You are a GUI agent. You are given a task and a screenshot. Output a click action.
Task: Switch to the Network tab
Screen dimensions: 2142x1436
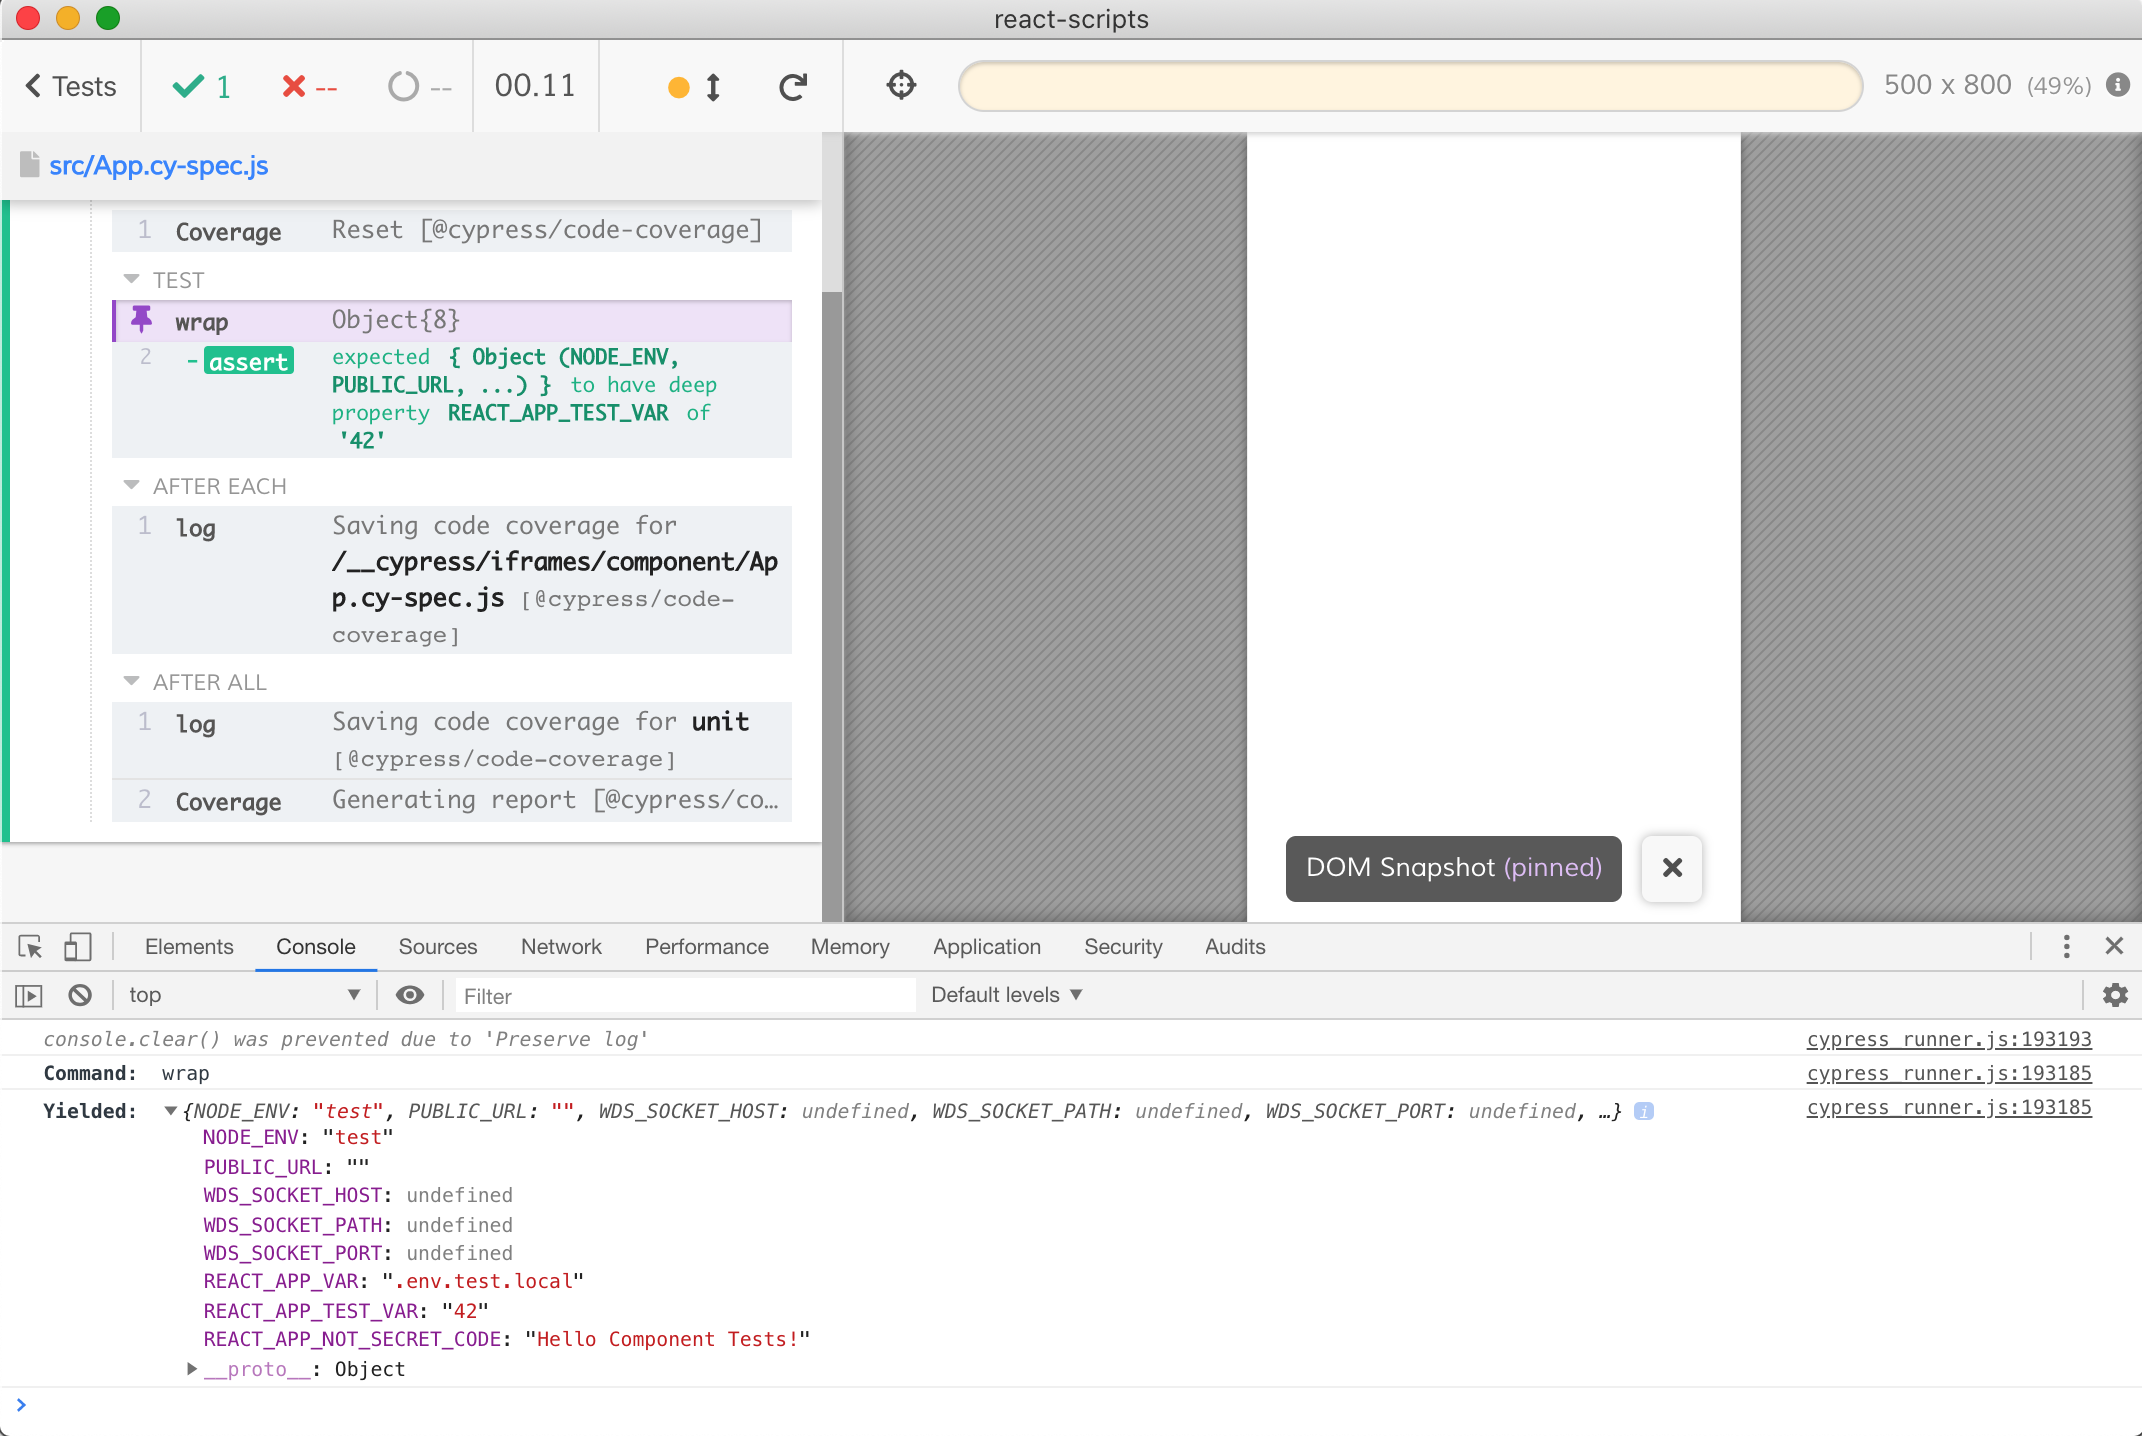click(561, 947)
